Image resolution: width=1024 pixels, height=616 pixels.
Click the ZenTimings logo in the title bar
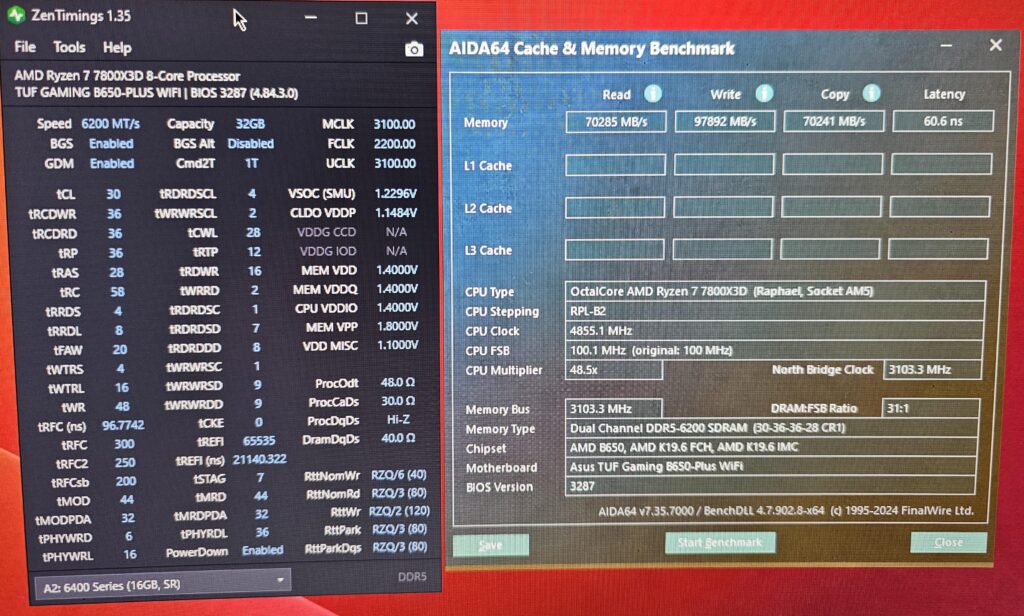point(18,16)
